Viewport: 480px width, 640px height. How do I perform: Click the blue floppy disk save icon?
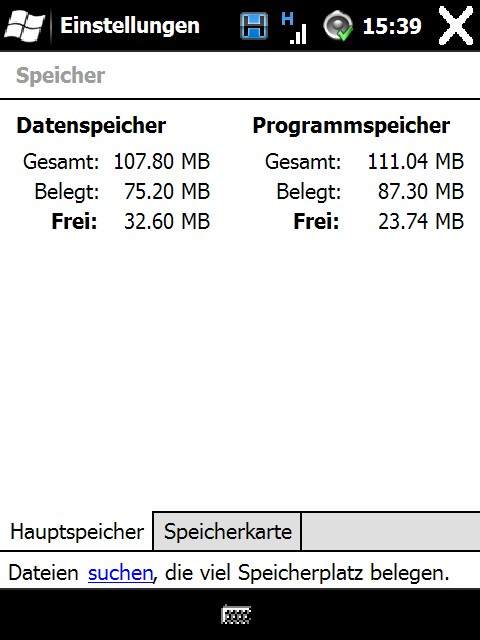254,26
